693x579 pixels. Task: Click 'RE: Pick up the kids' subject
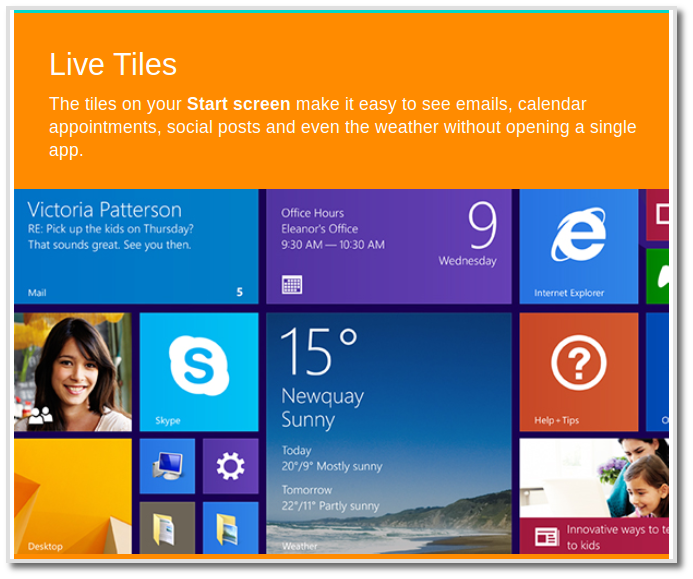tap(110, 229)
